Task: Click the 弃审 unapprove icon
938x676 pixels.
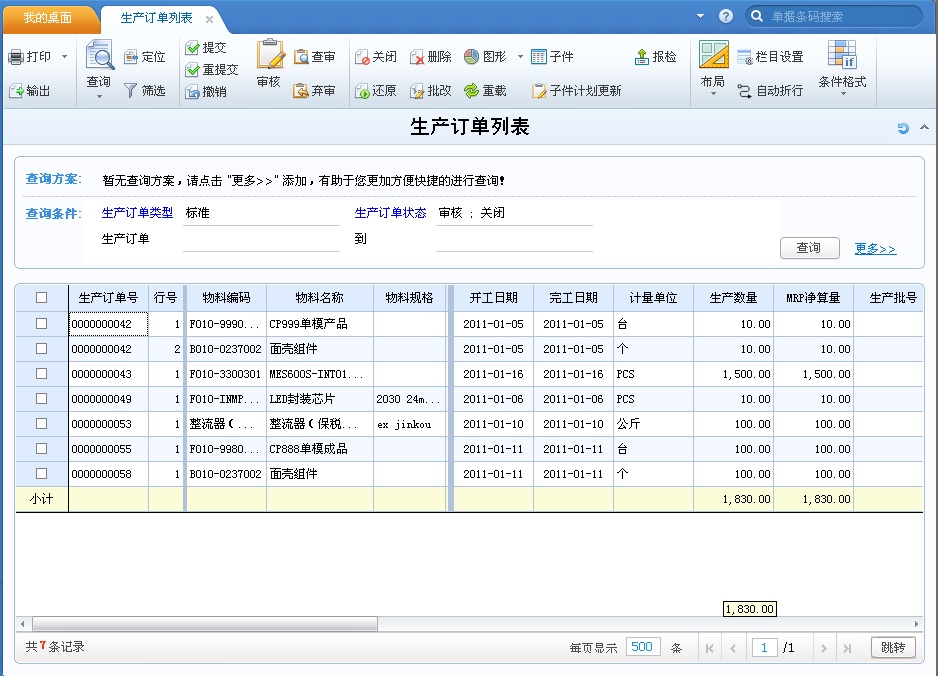Action: pos(300,91)
